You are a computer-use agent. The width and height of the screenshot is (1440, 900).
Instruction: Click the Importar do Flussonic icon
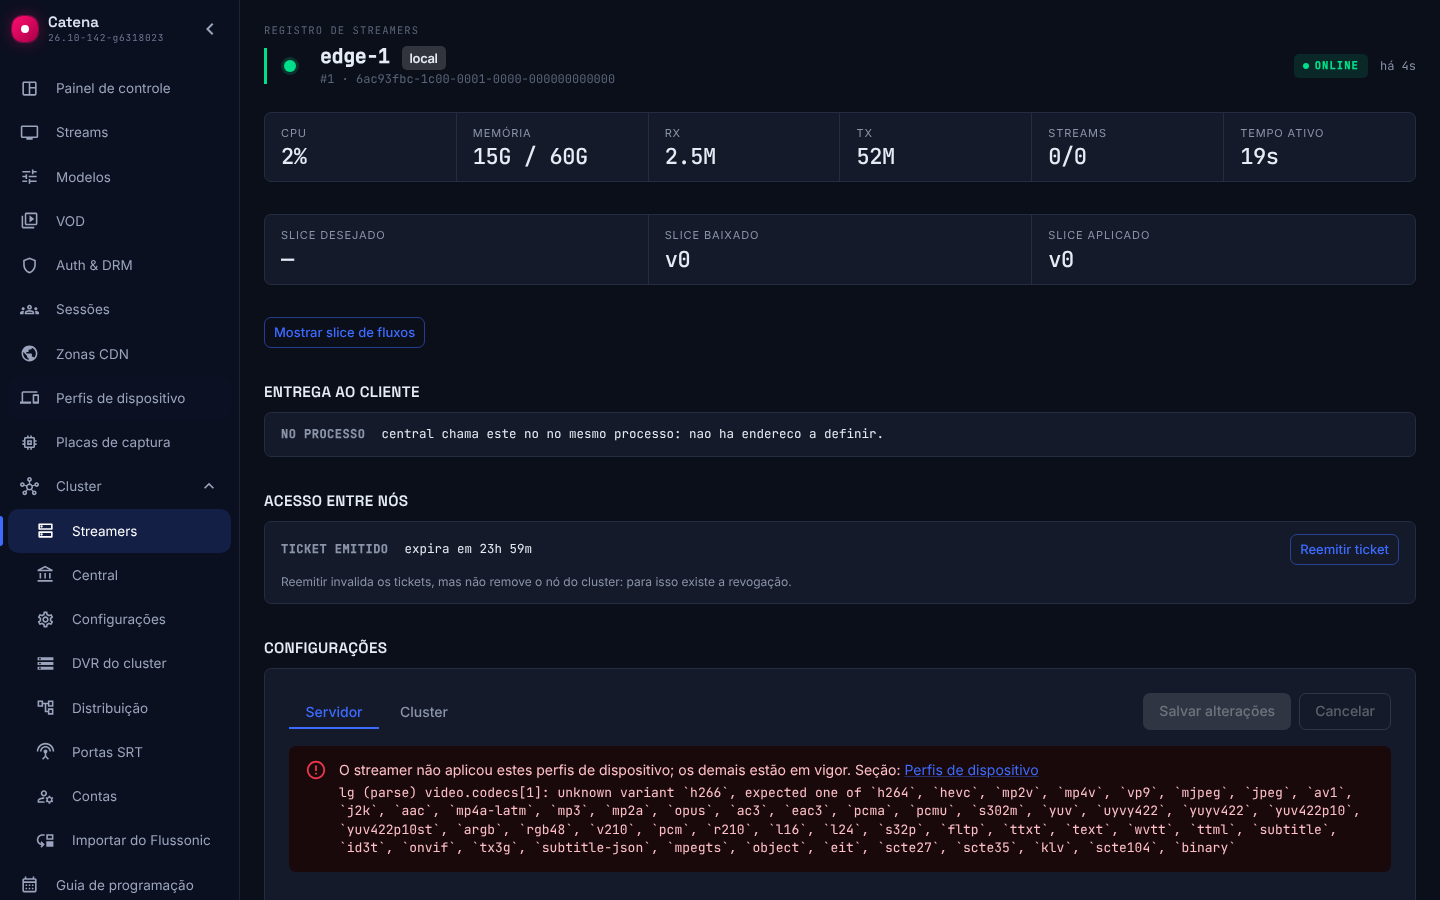pos(46,840)
